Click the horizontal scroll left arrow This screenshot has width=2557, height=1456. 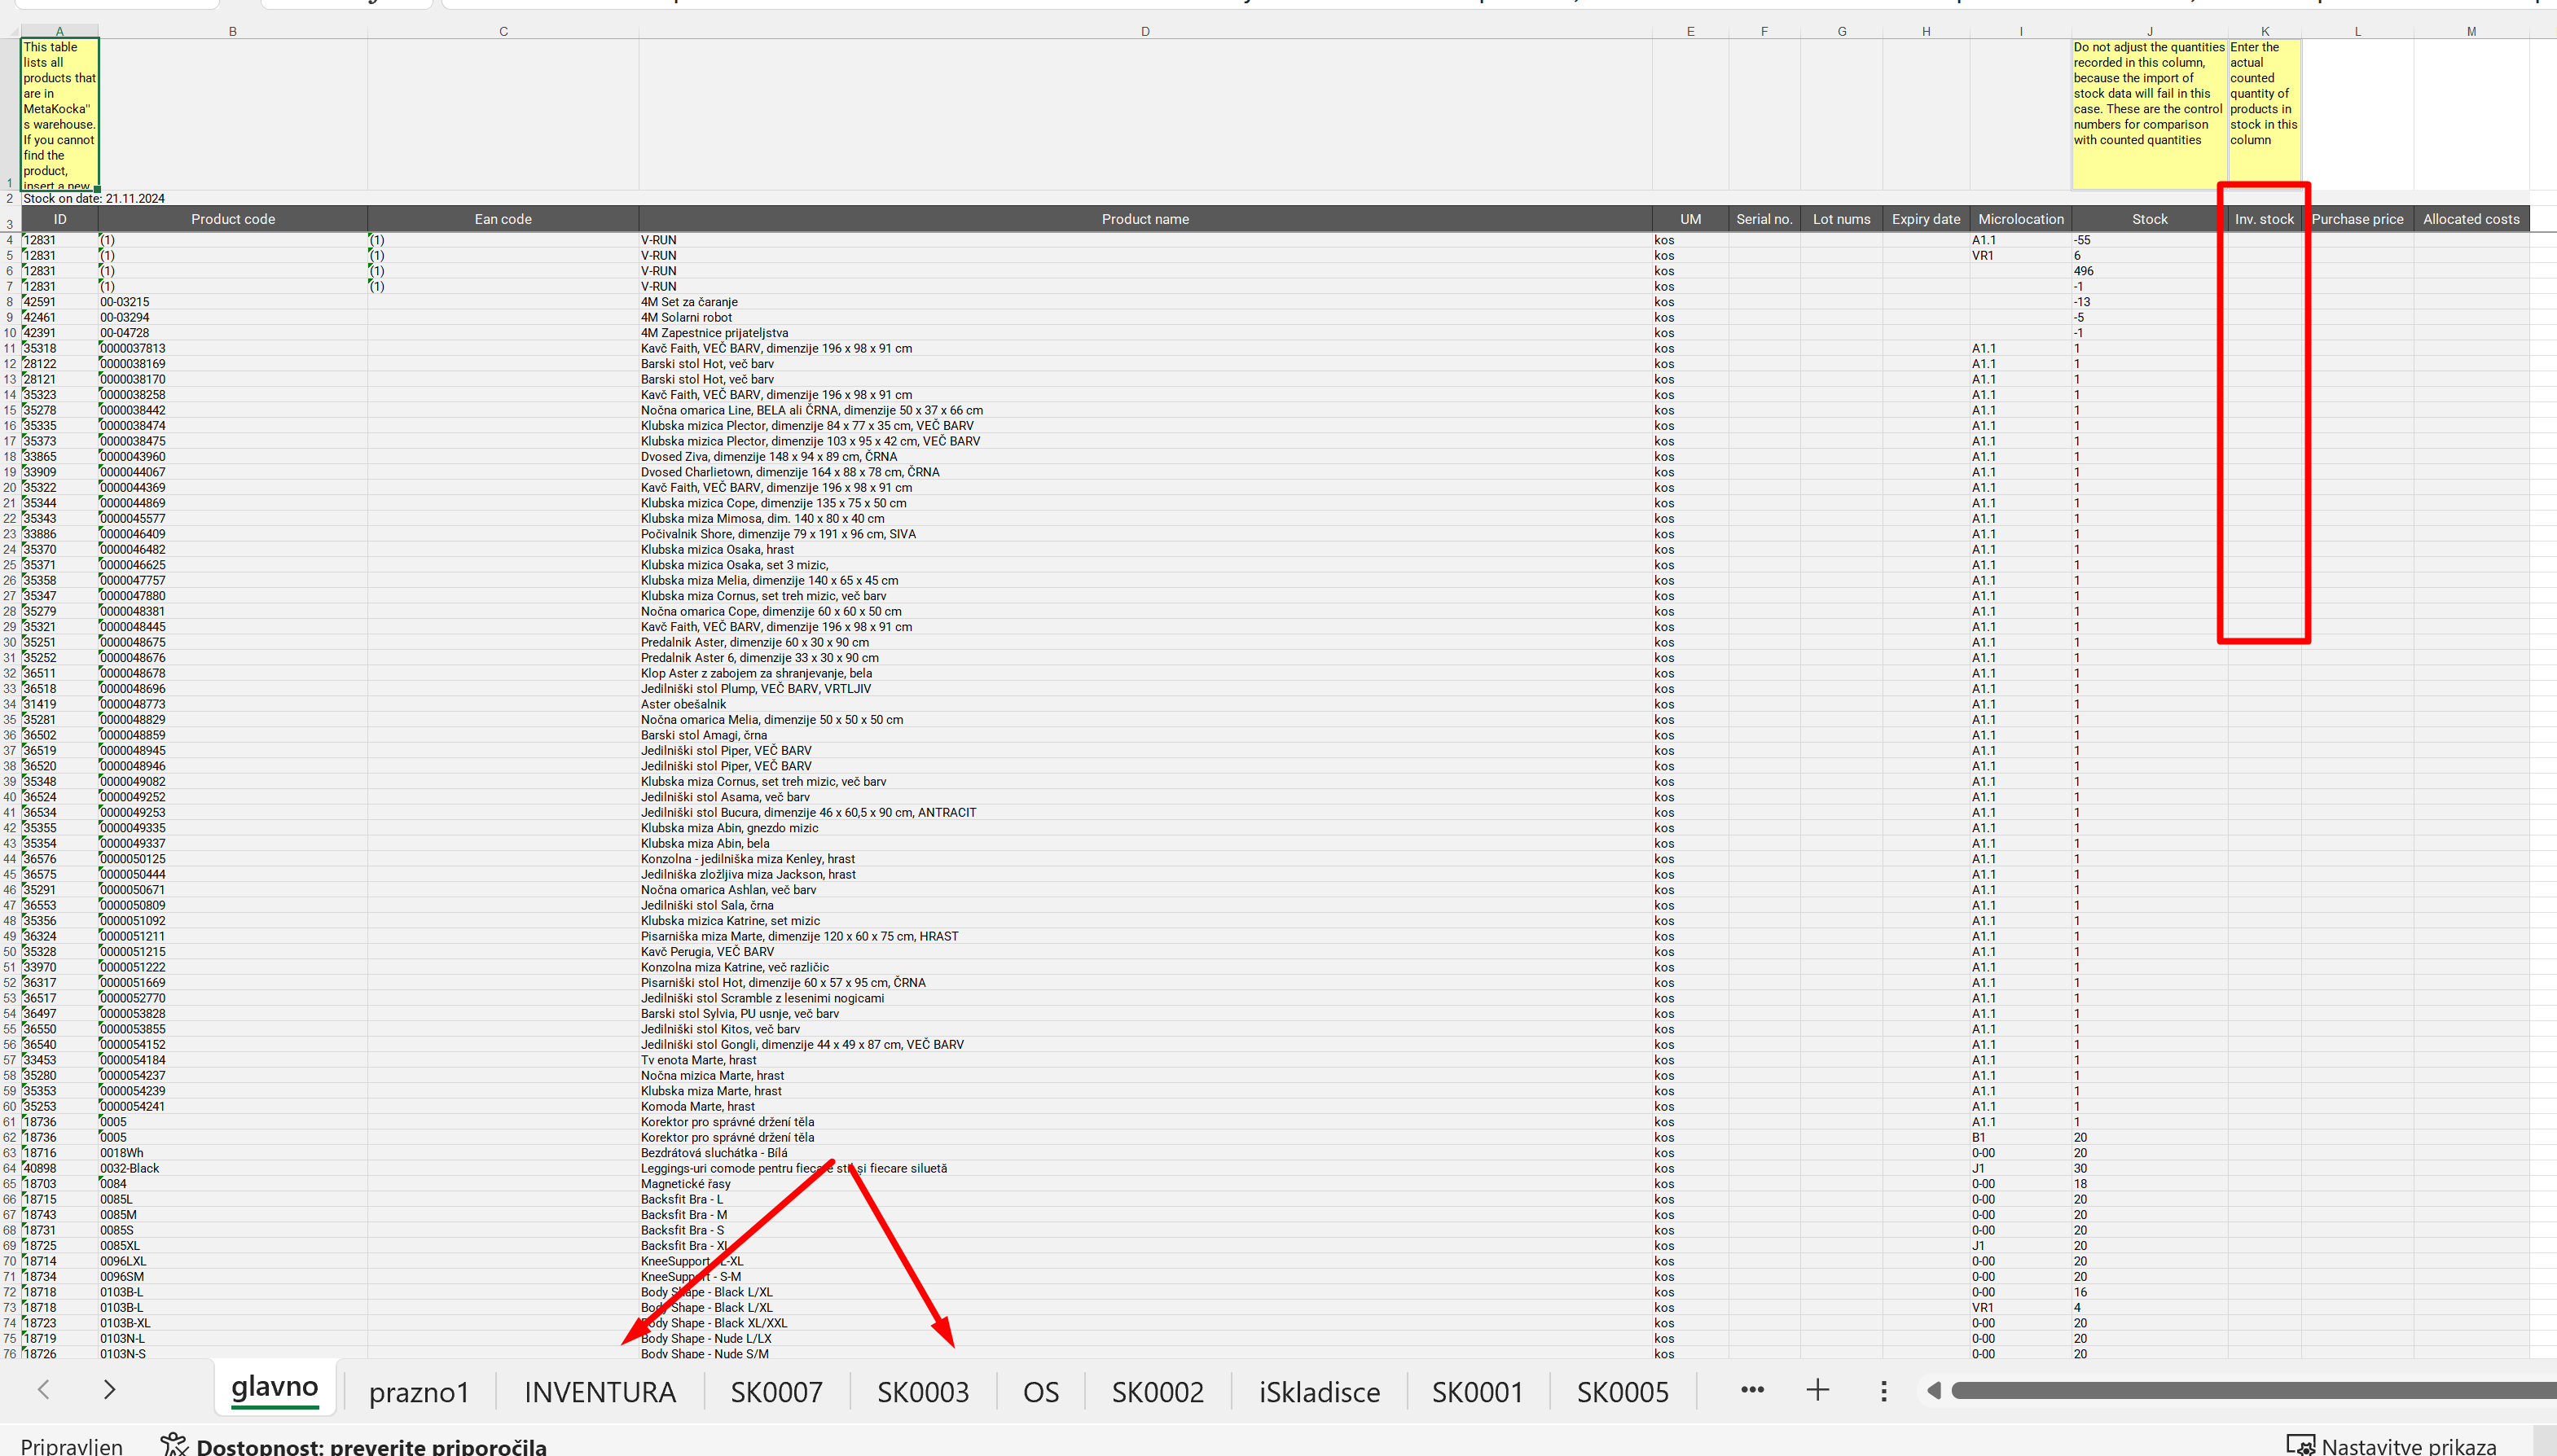click(x=1934, y=1390)
